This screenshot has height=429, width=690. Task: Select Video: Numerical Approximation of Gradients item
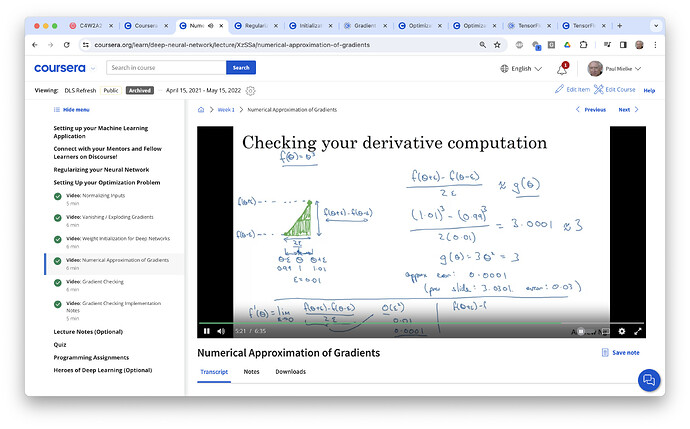(114, 264)
